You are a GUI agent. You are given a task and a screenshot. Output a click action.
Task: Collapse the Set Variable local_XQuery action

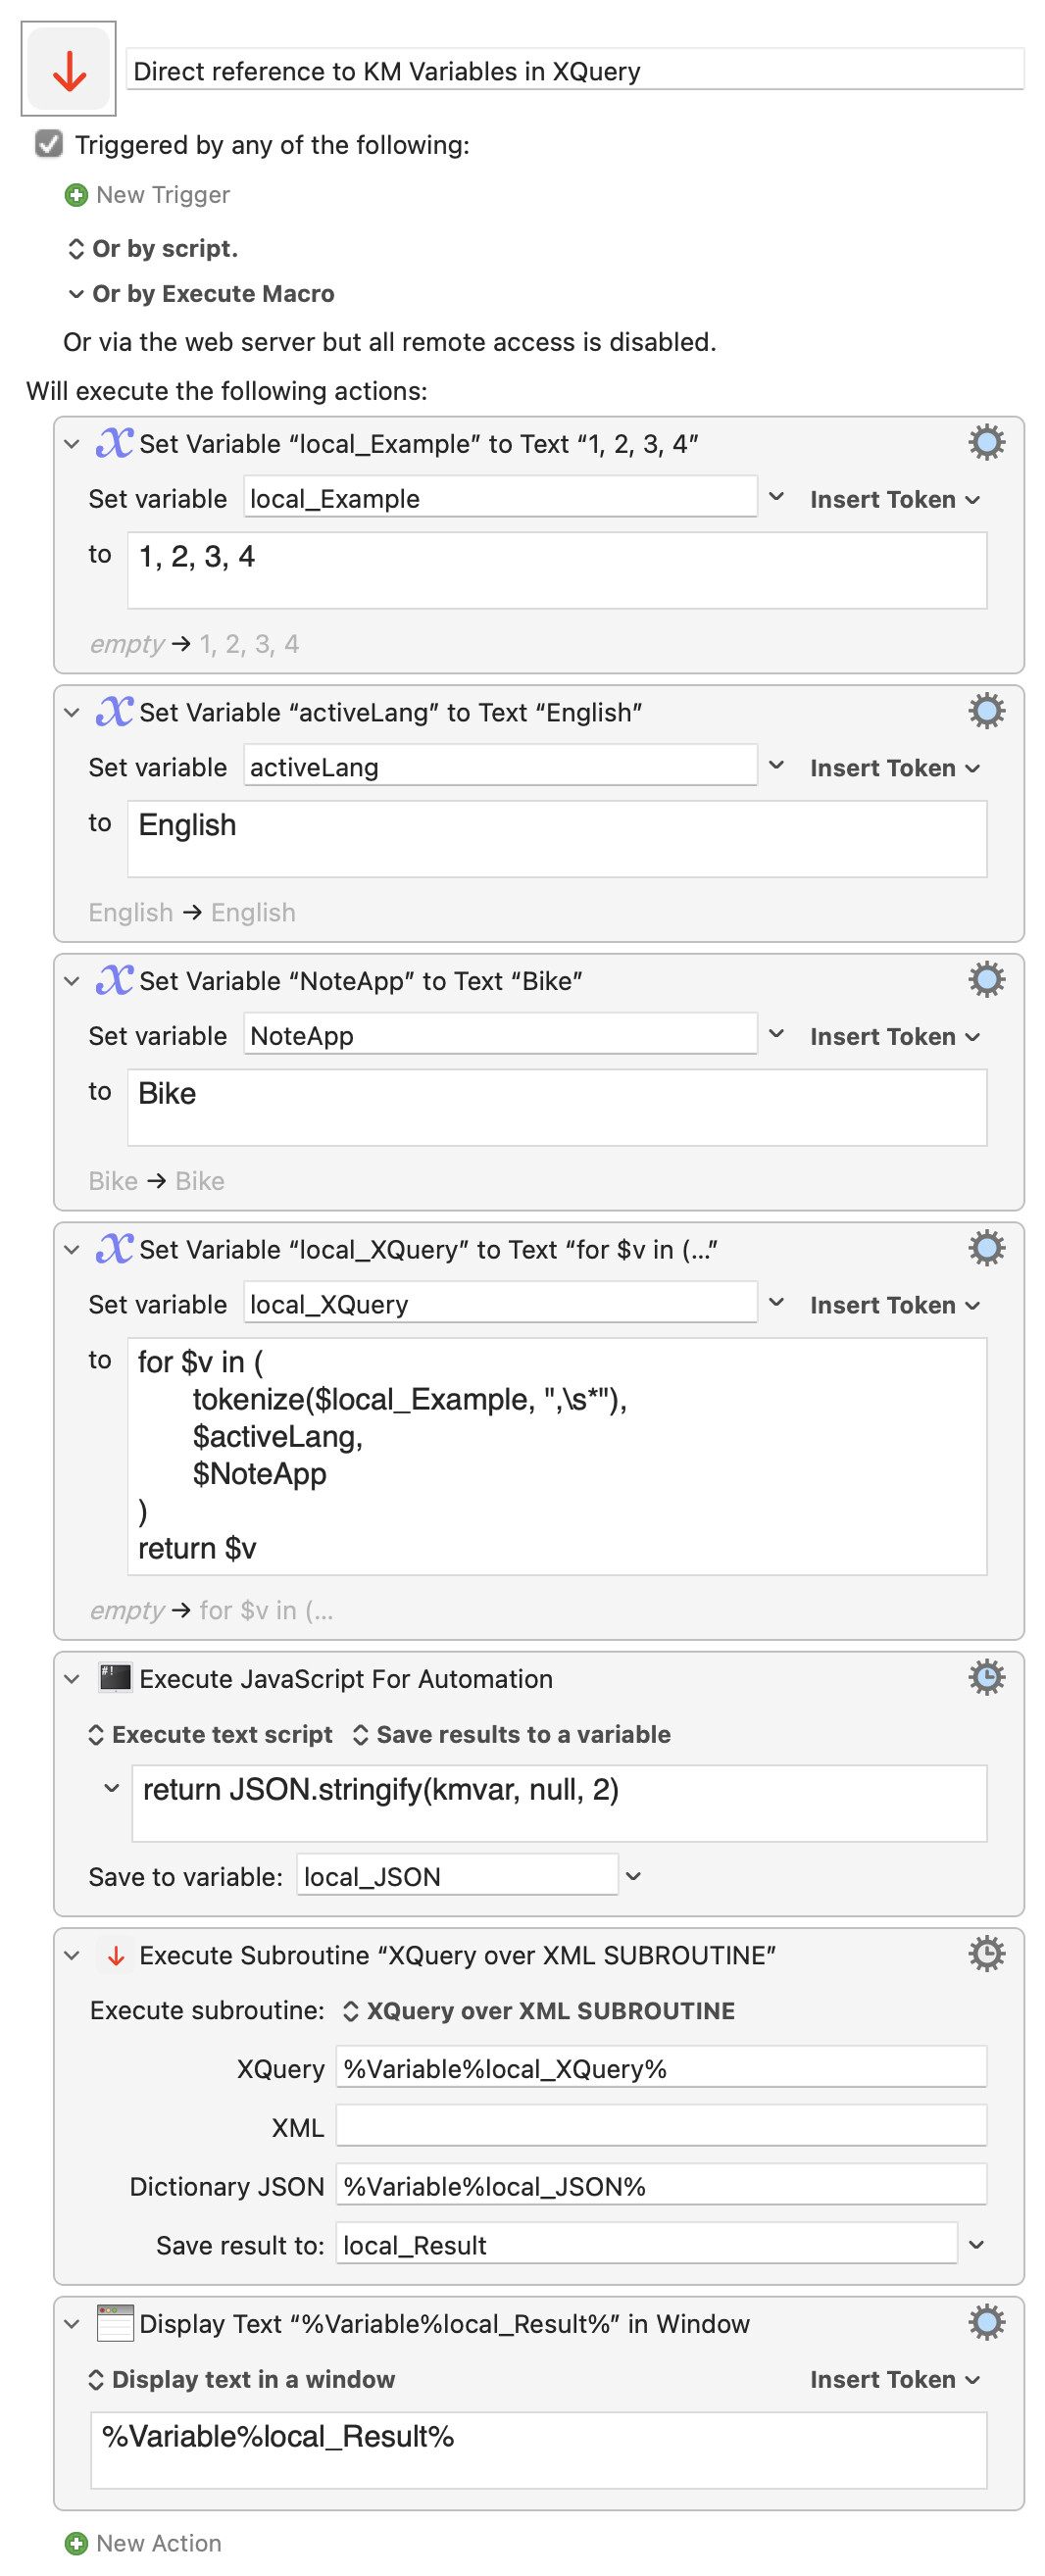(x=71, y=1249)
